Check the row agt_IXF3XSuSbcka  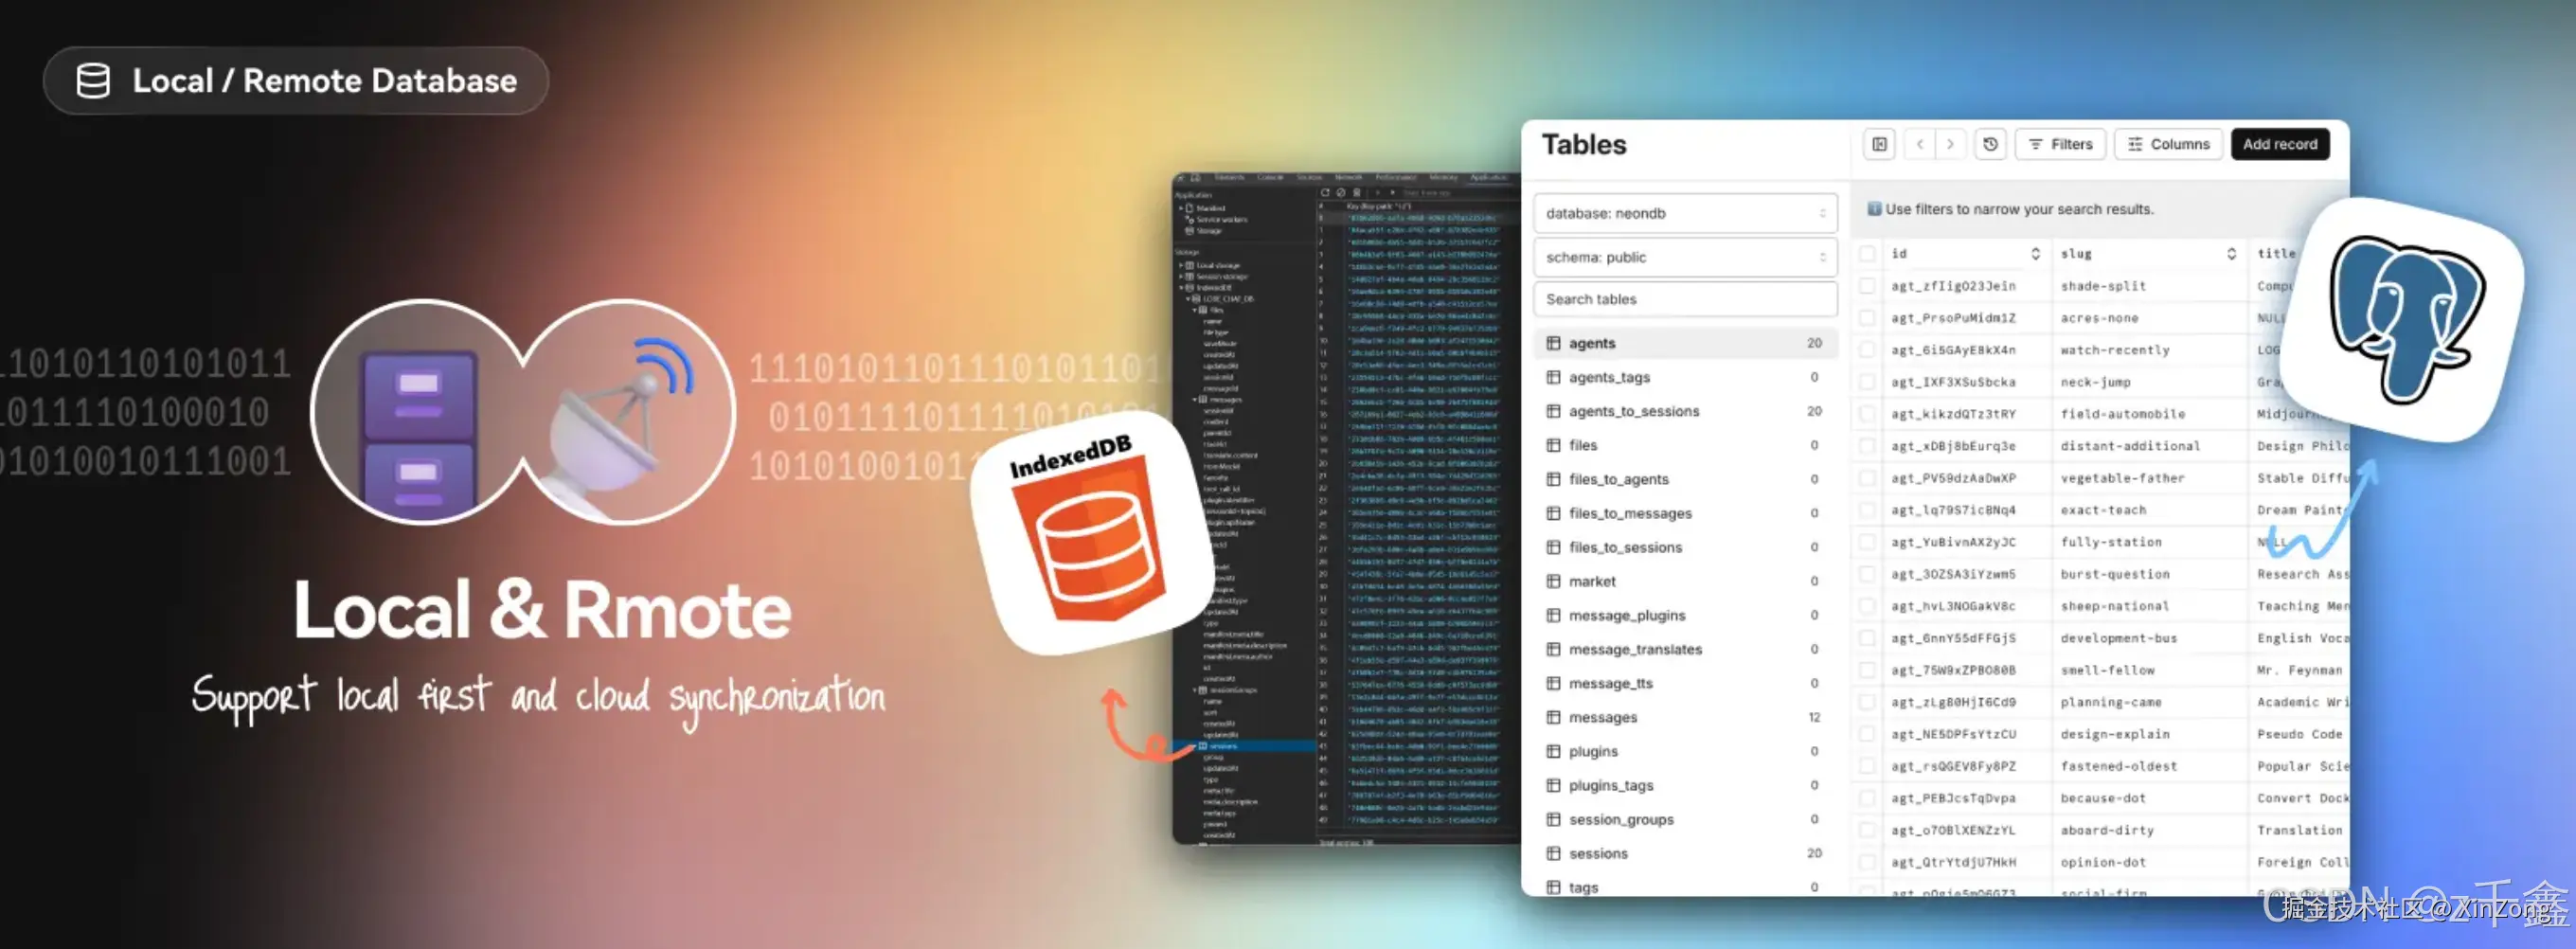[1866, 382]
